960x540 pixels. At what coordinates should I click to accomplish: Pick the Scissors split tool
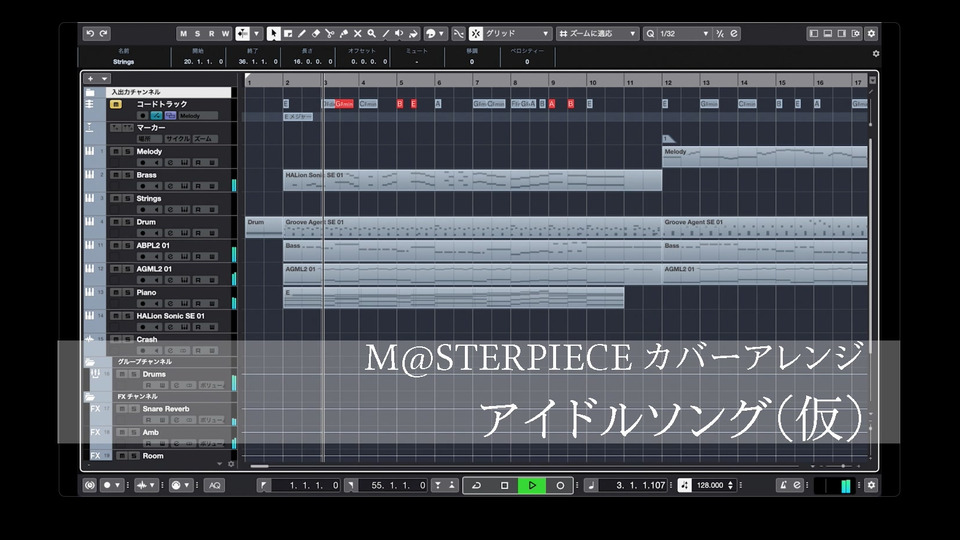pos(330,33)
